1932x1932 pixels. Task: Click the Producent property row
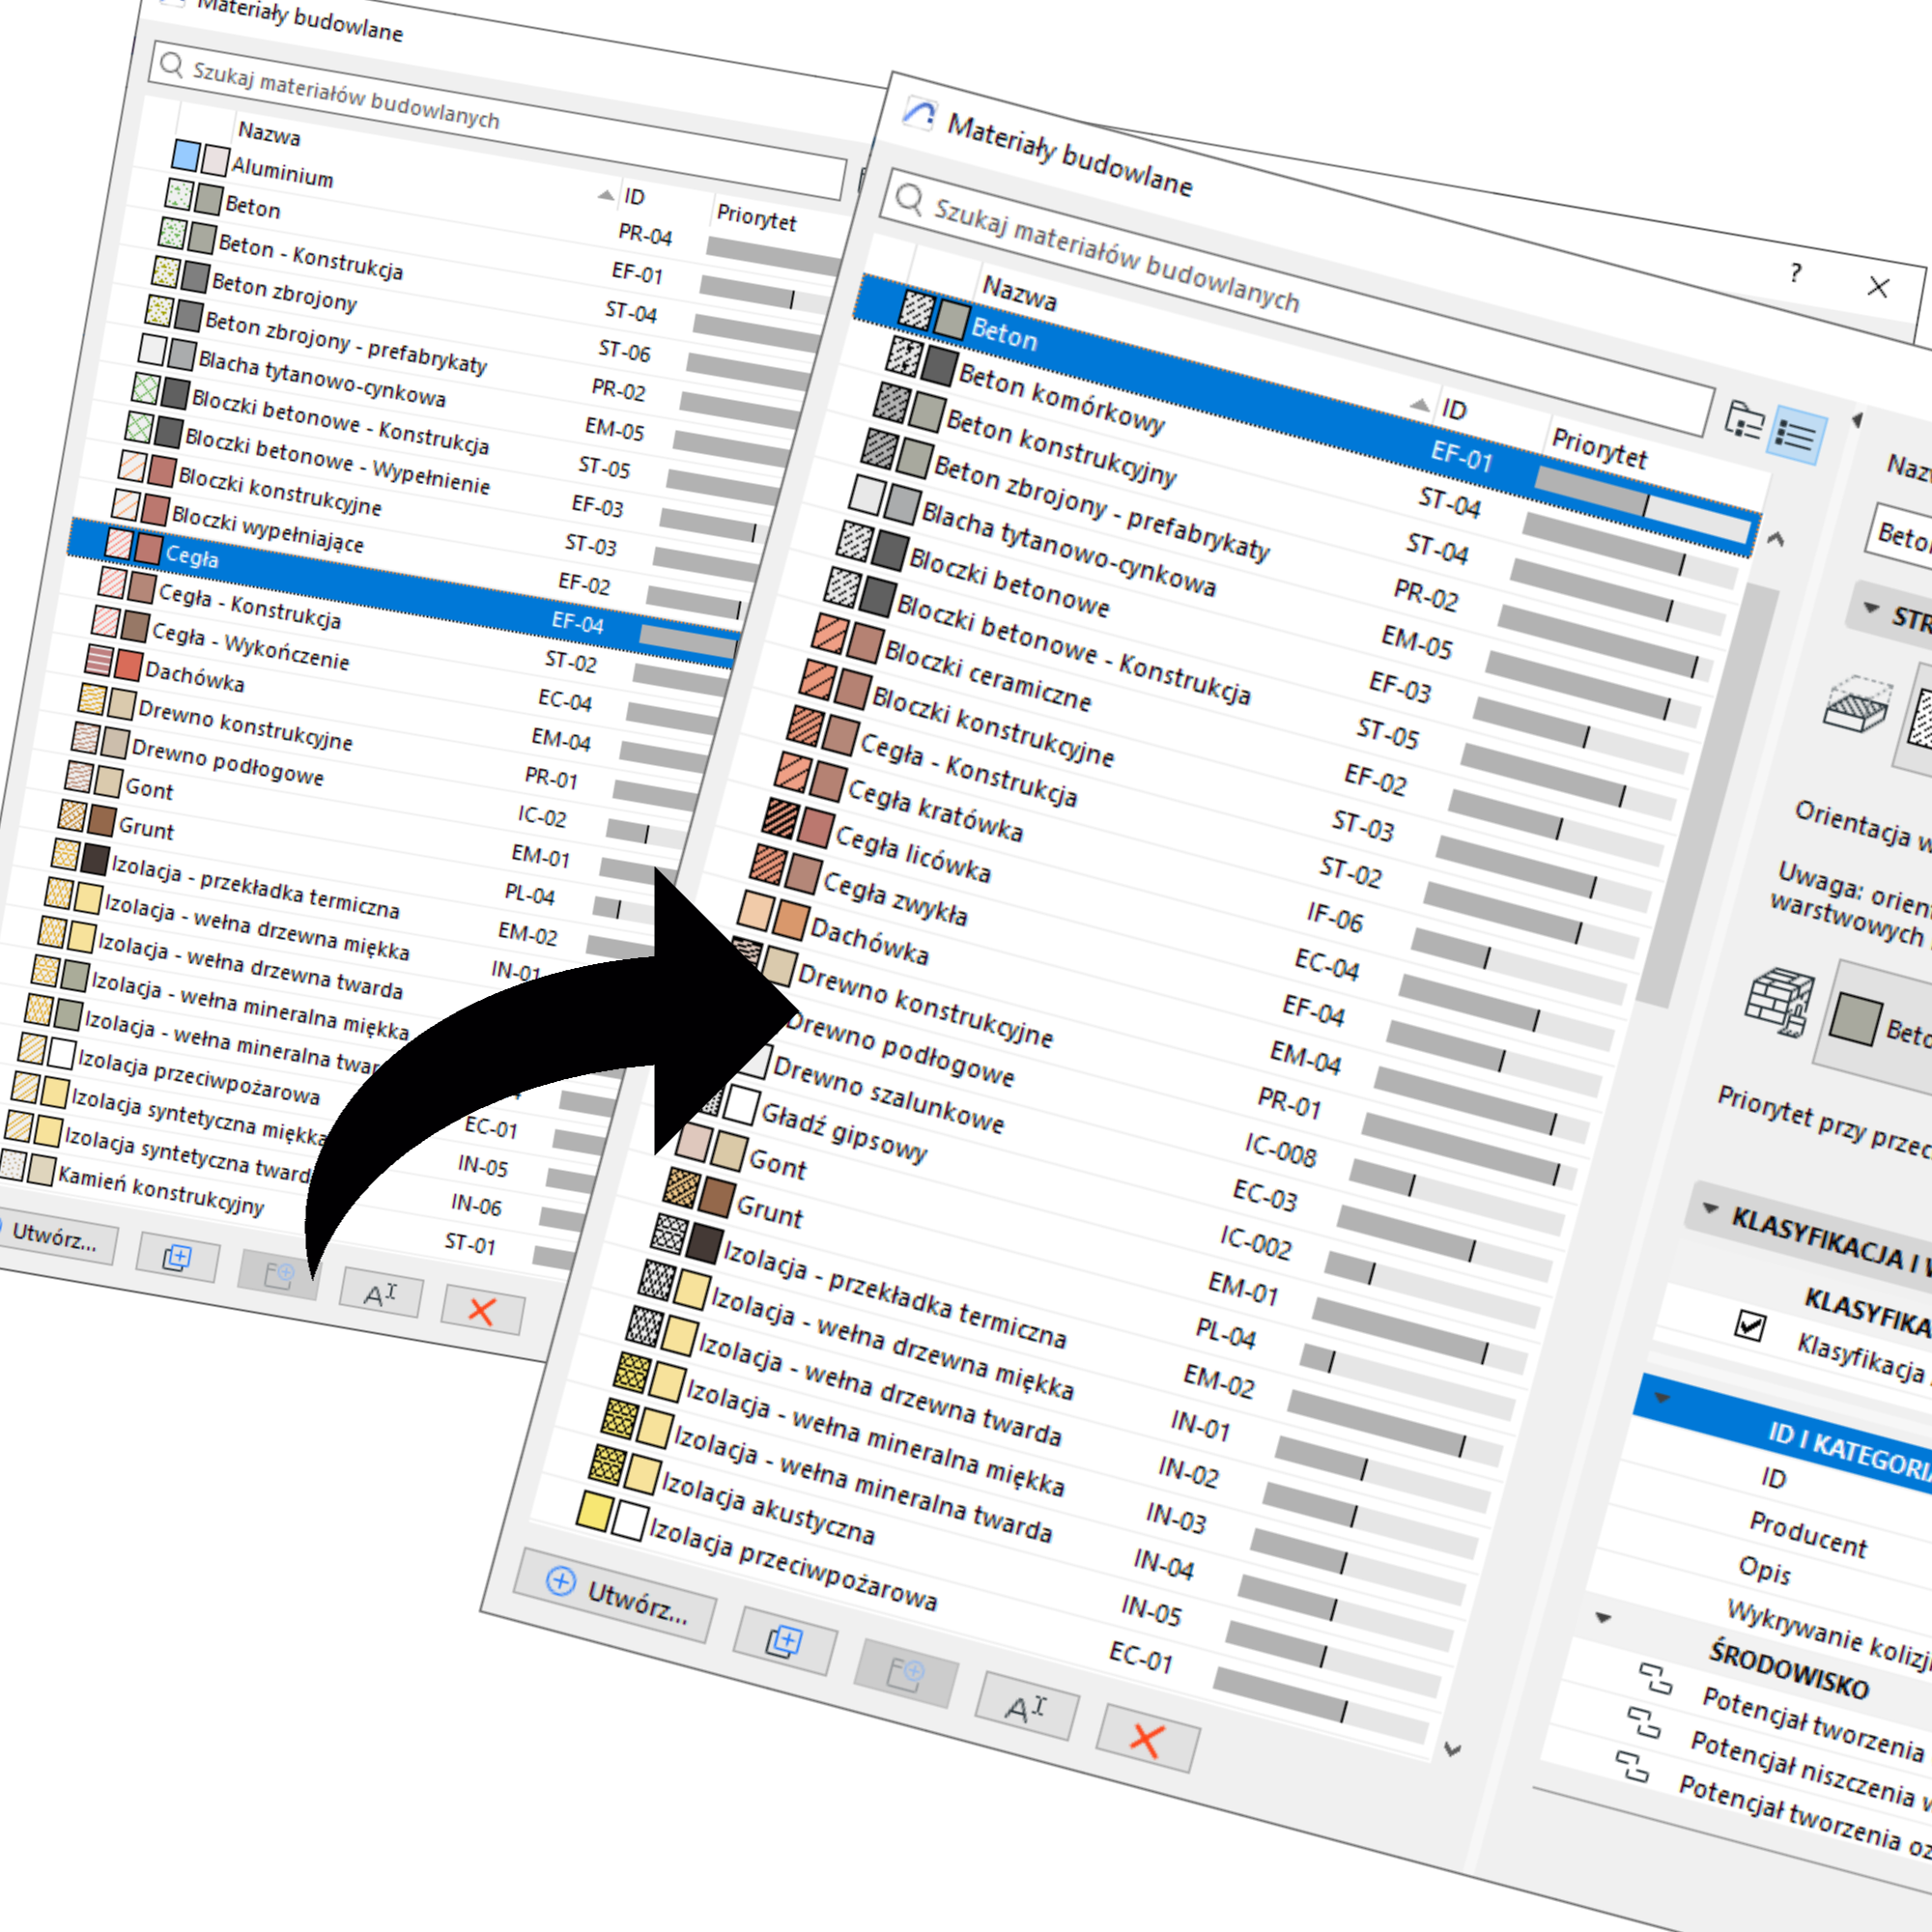tap(1808, 1535)
